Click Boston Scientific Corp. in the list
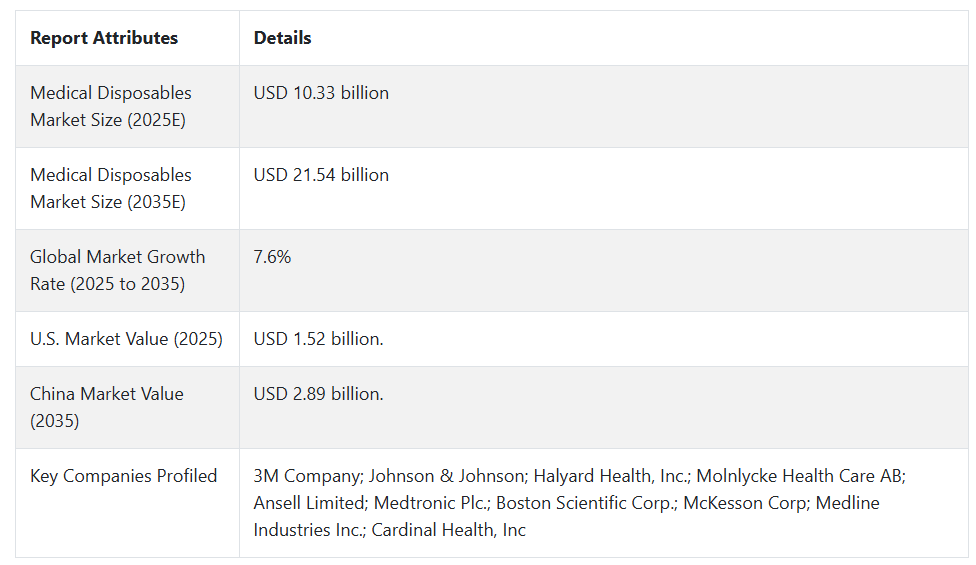This screenshot has height=565, width=976. coord(586,503)
